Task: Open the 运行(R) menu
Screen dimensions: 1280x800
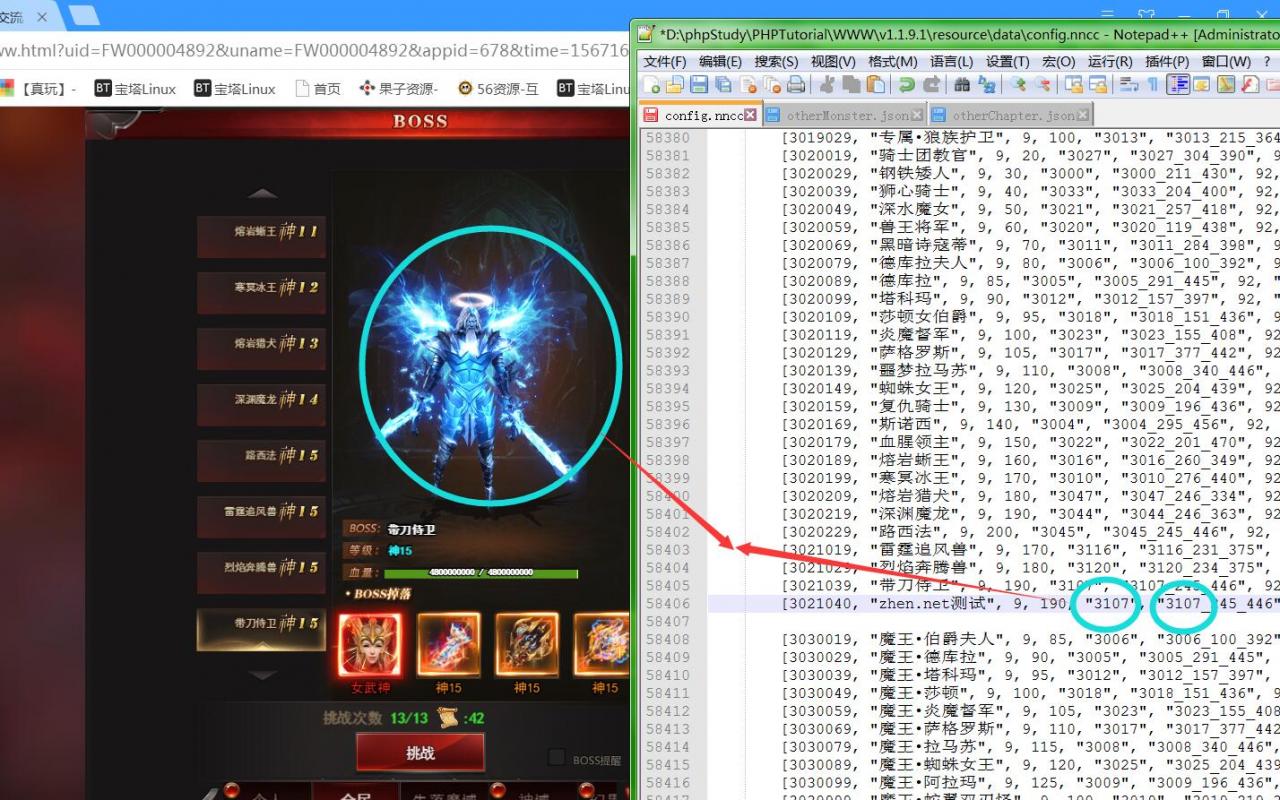Action: [x=1110, y=61]
